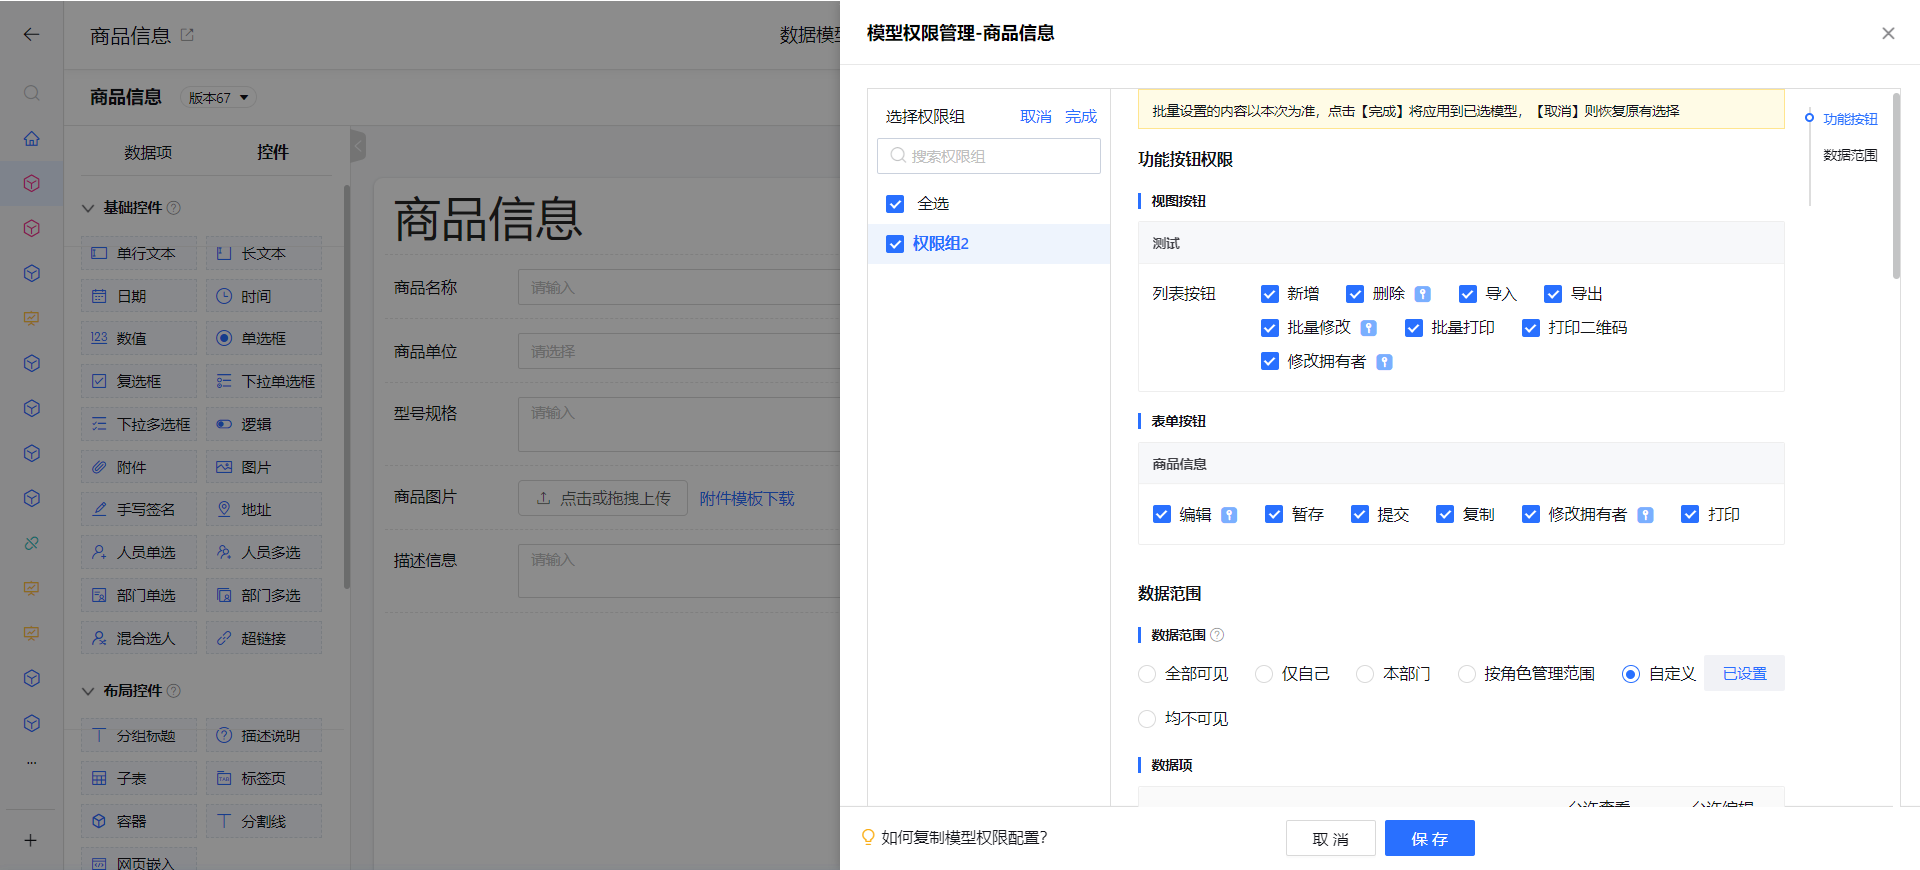Toggle the 批量打印 checkbox
1920x870 pixels.
pyautogui.click(x=1414, y=328)
